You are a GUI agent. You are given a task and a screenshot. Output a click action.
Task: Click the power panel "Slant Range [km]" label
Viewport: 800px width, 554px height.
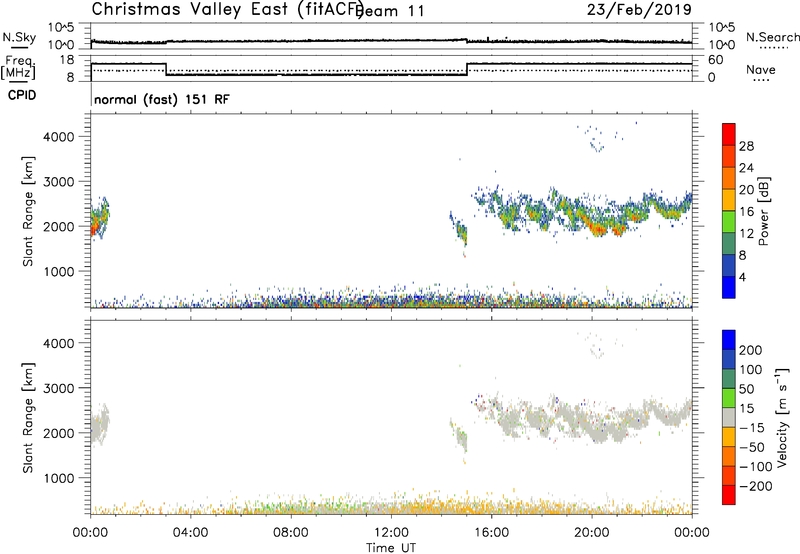pyautogui.click(x=27, y=211)
